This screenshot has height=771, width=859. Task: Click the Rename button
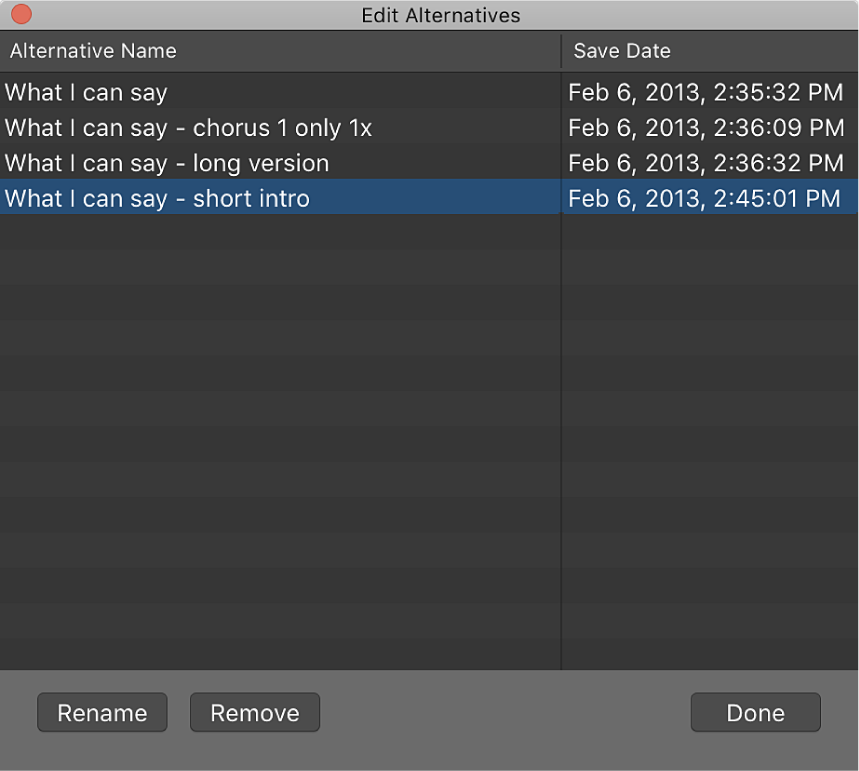click(x=101, y=712)
